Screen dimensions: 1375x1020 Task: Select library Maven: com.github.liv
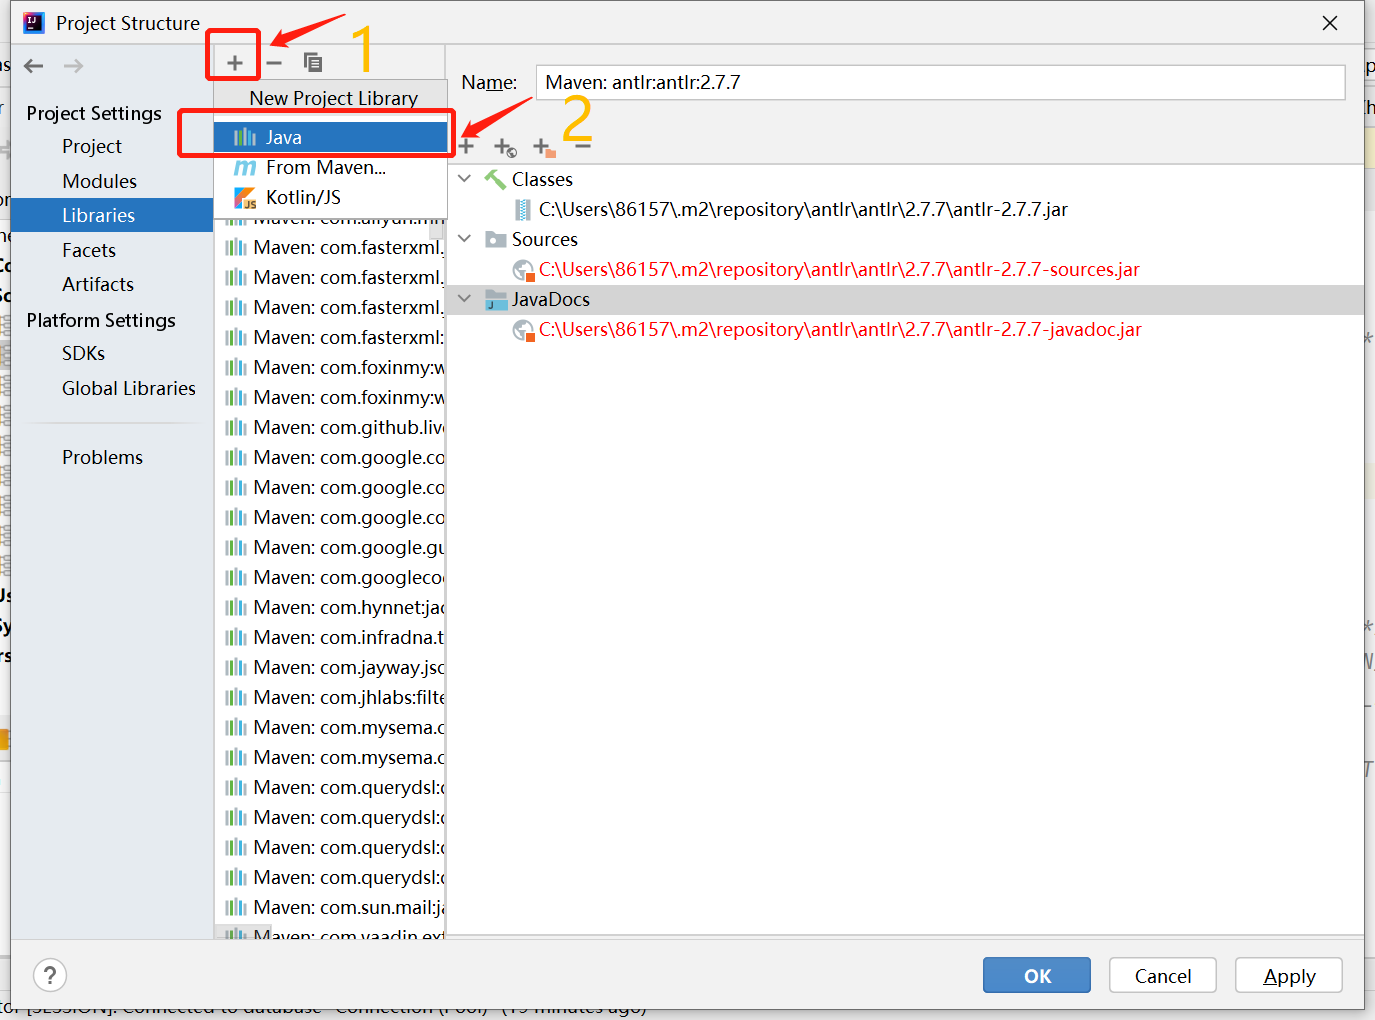coord(331,427)
